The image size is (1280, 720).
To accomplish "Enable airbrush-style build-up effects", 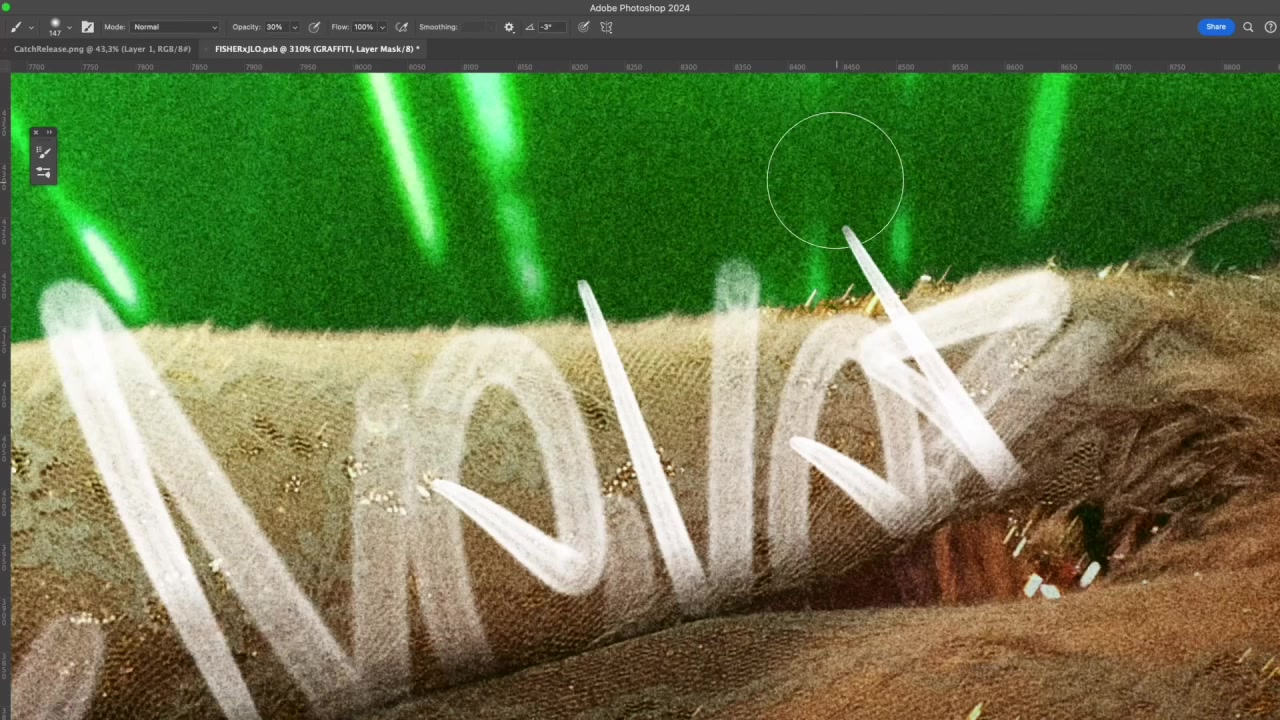I will (x=402, y=27).
